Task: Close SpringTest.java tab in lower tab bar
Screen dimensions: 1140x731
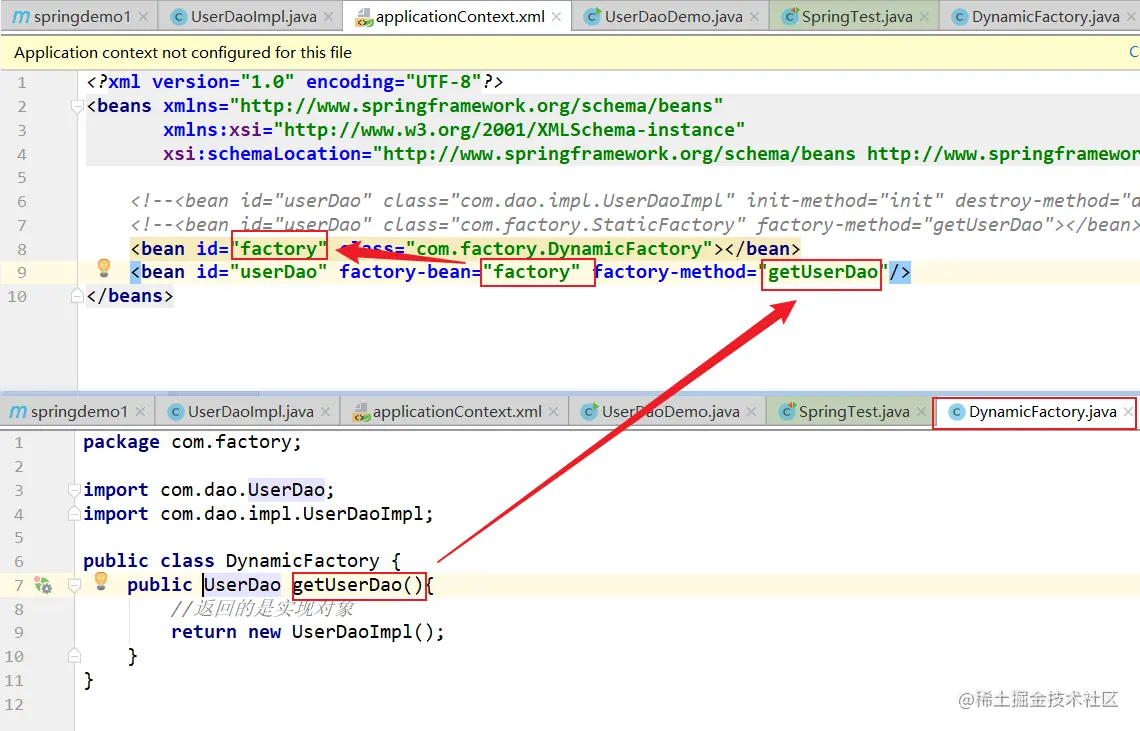Action: (x=921, y=412)
